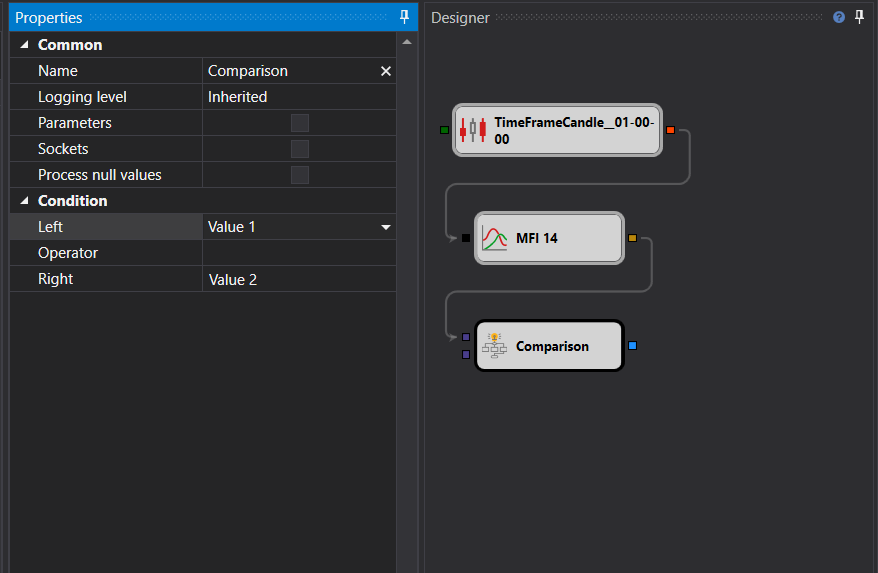Open the Designer help icon
Image resolution: width=878 pixels, height=573 pixels.
[839, 17]
